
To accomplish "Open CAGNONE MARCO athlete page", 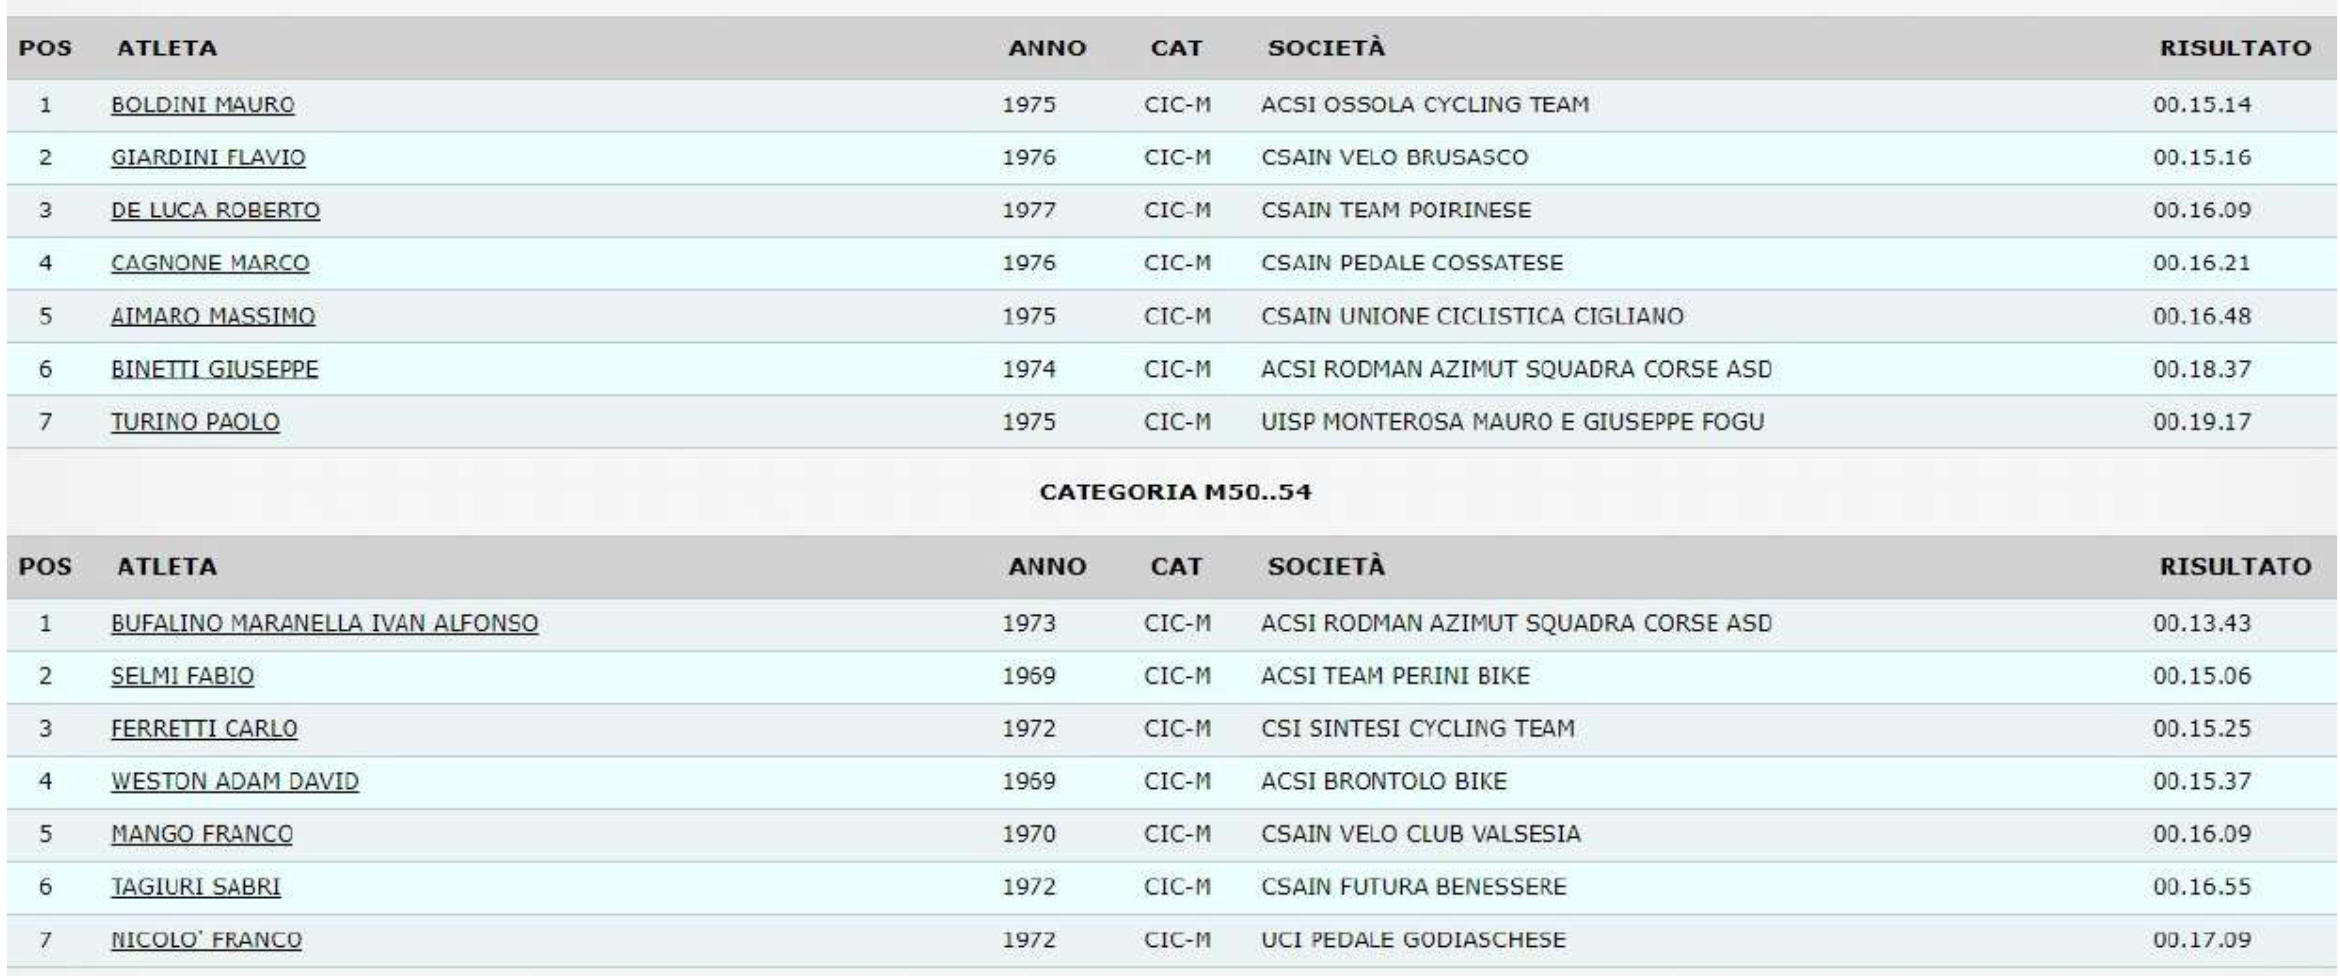I will pos(210,264).
